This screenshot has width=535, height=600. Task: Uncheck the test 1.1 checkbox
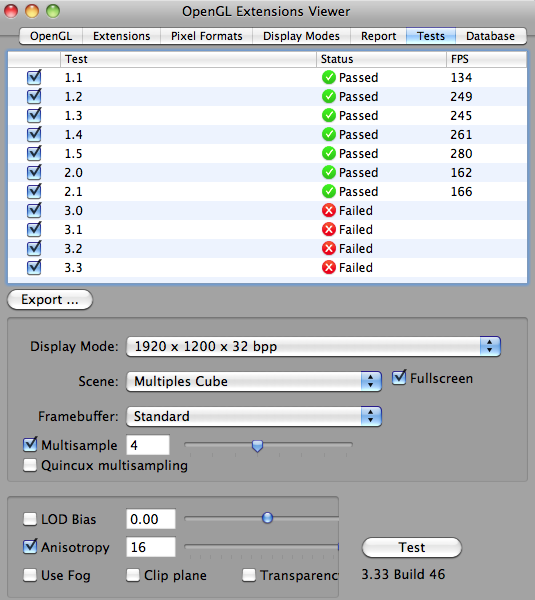tap(34, 78)
